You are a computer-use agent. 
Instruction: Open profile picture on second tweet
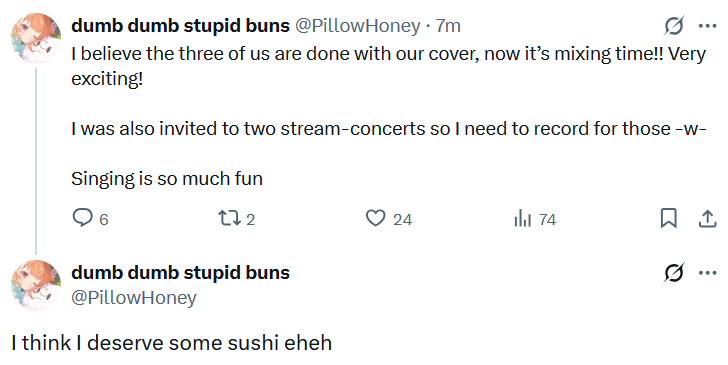coord(36,285)
